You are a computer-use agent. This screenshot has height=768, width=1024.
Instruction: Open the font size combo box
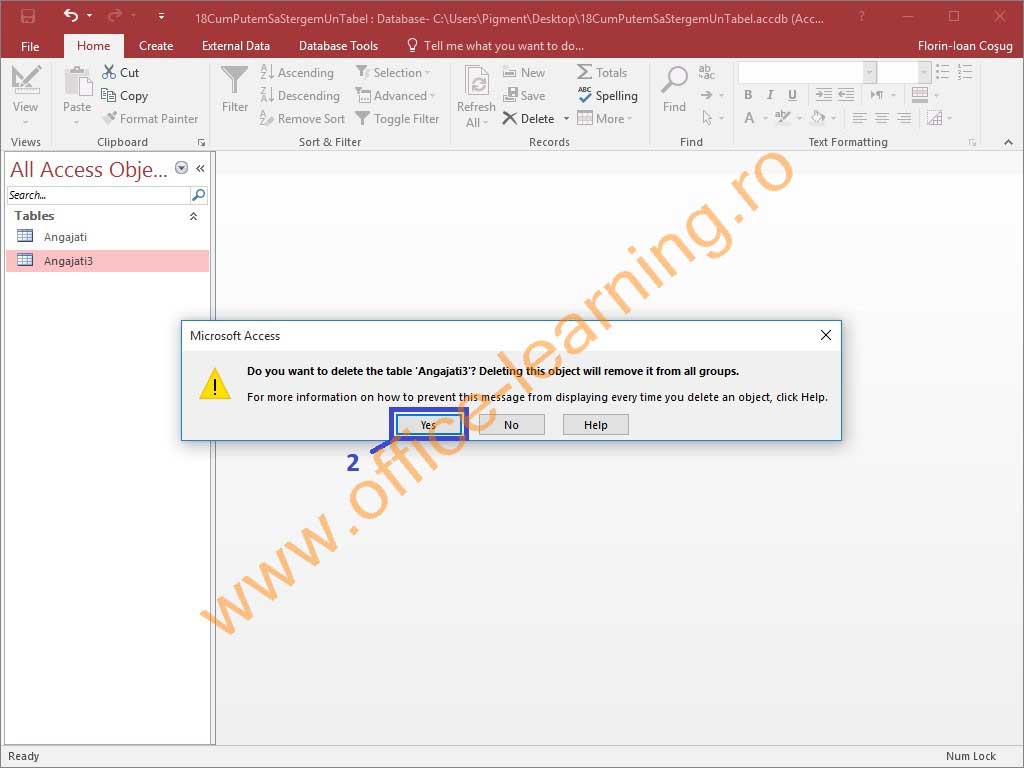point(904,72)
